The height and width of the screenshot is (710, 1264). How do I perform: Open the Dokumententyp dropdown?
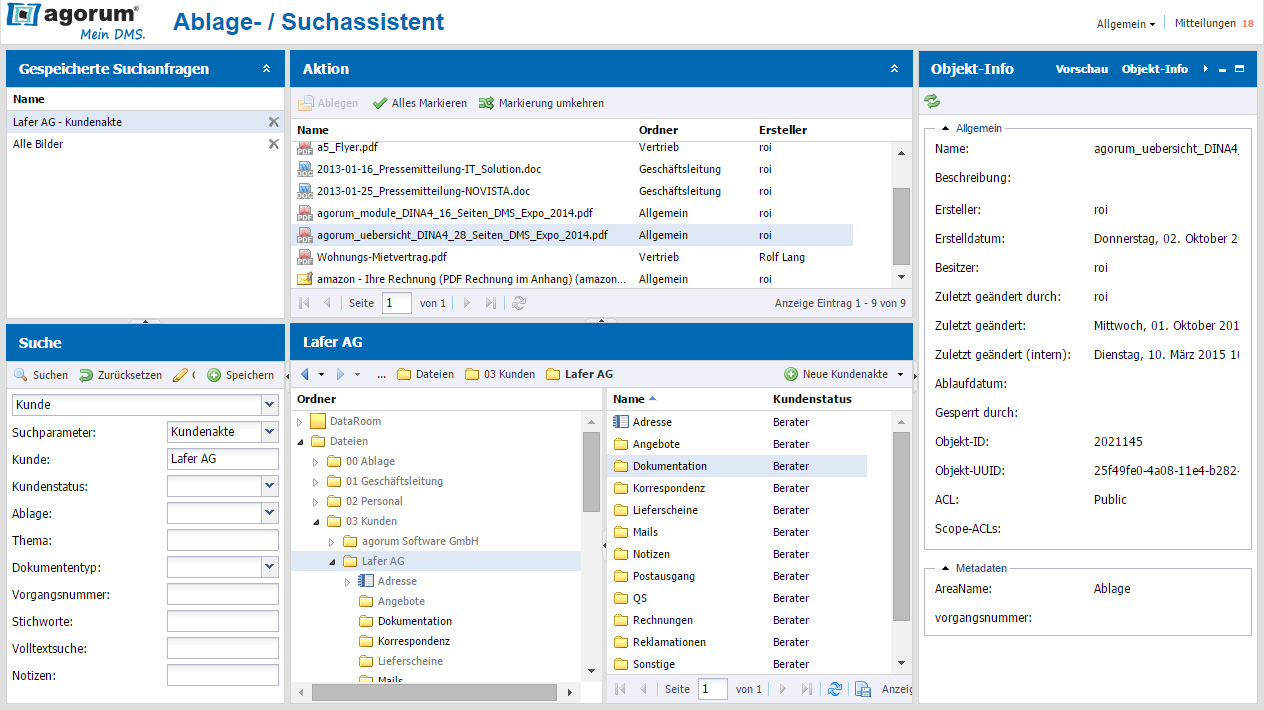point(269,566)
